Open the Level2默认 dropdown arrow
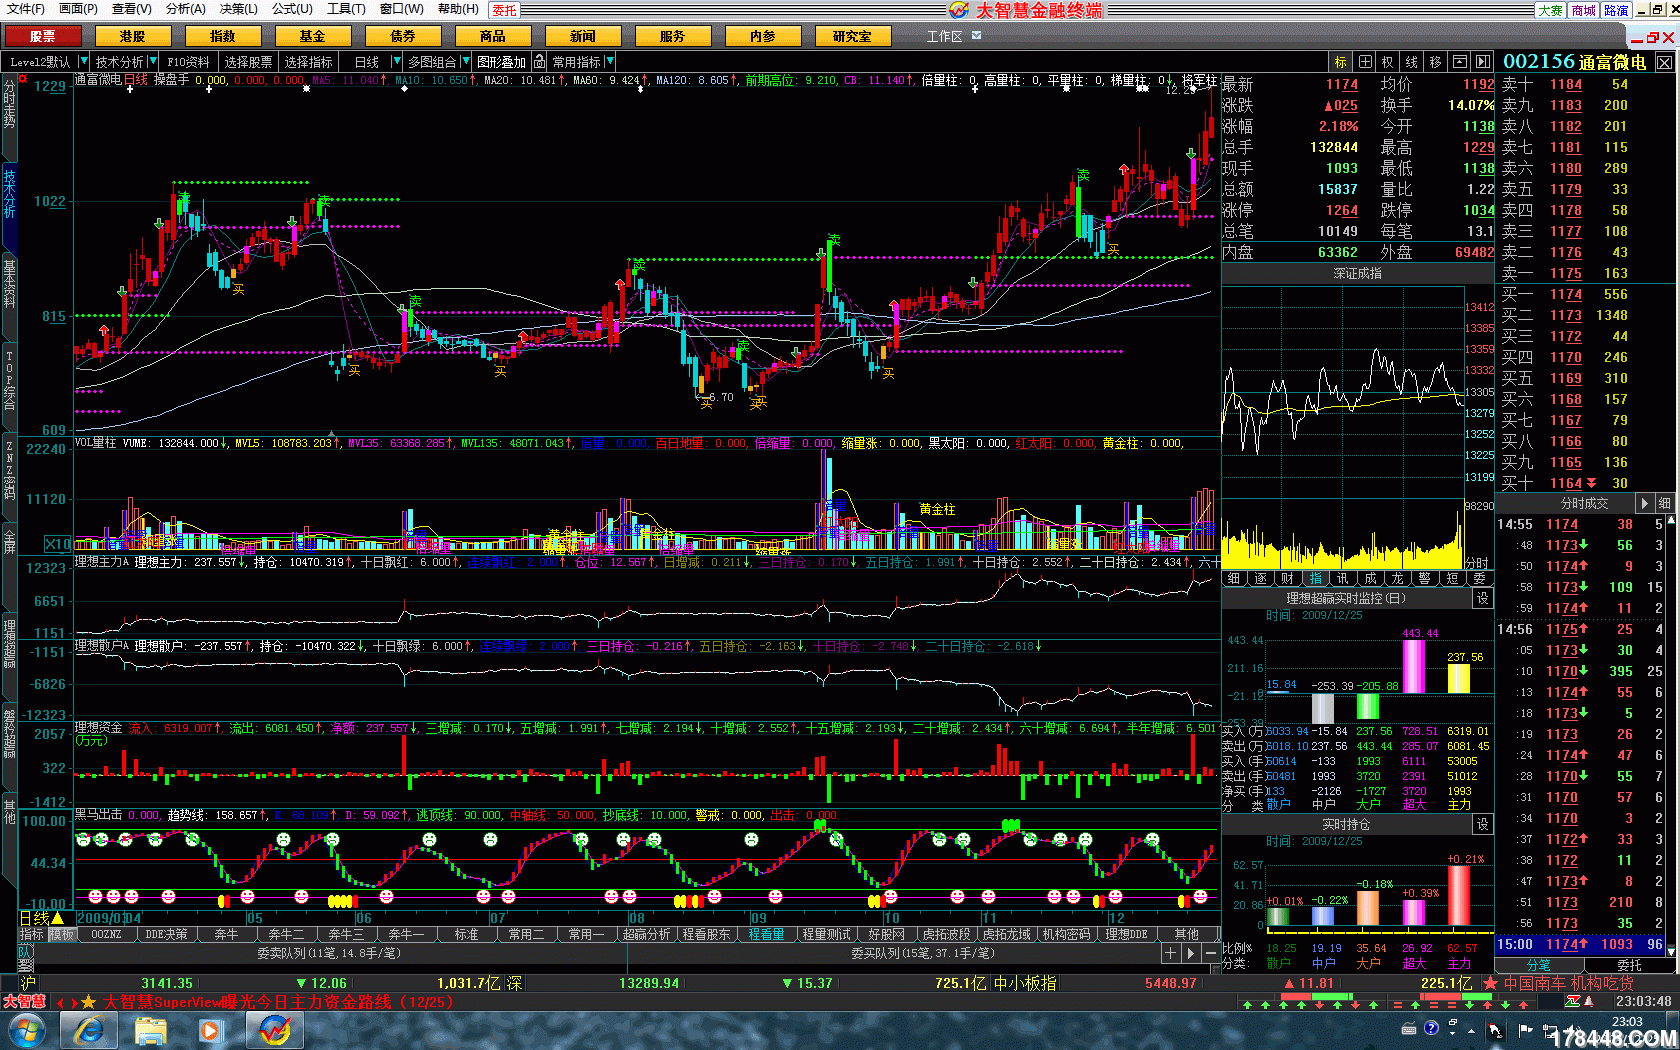The height and width of the screenshot is (1050, 1680). point(83,62)
